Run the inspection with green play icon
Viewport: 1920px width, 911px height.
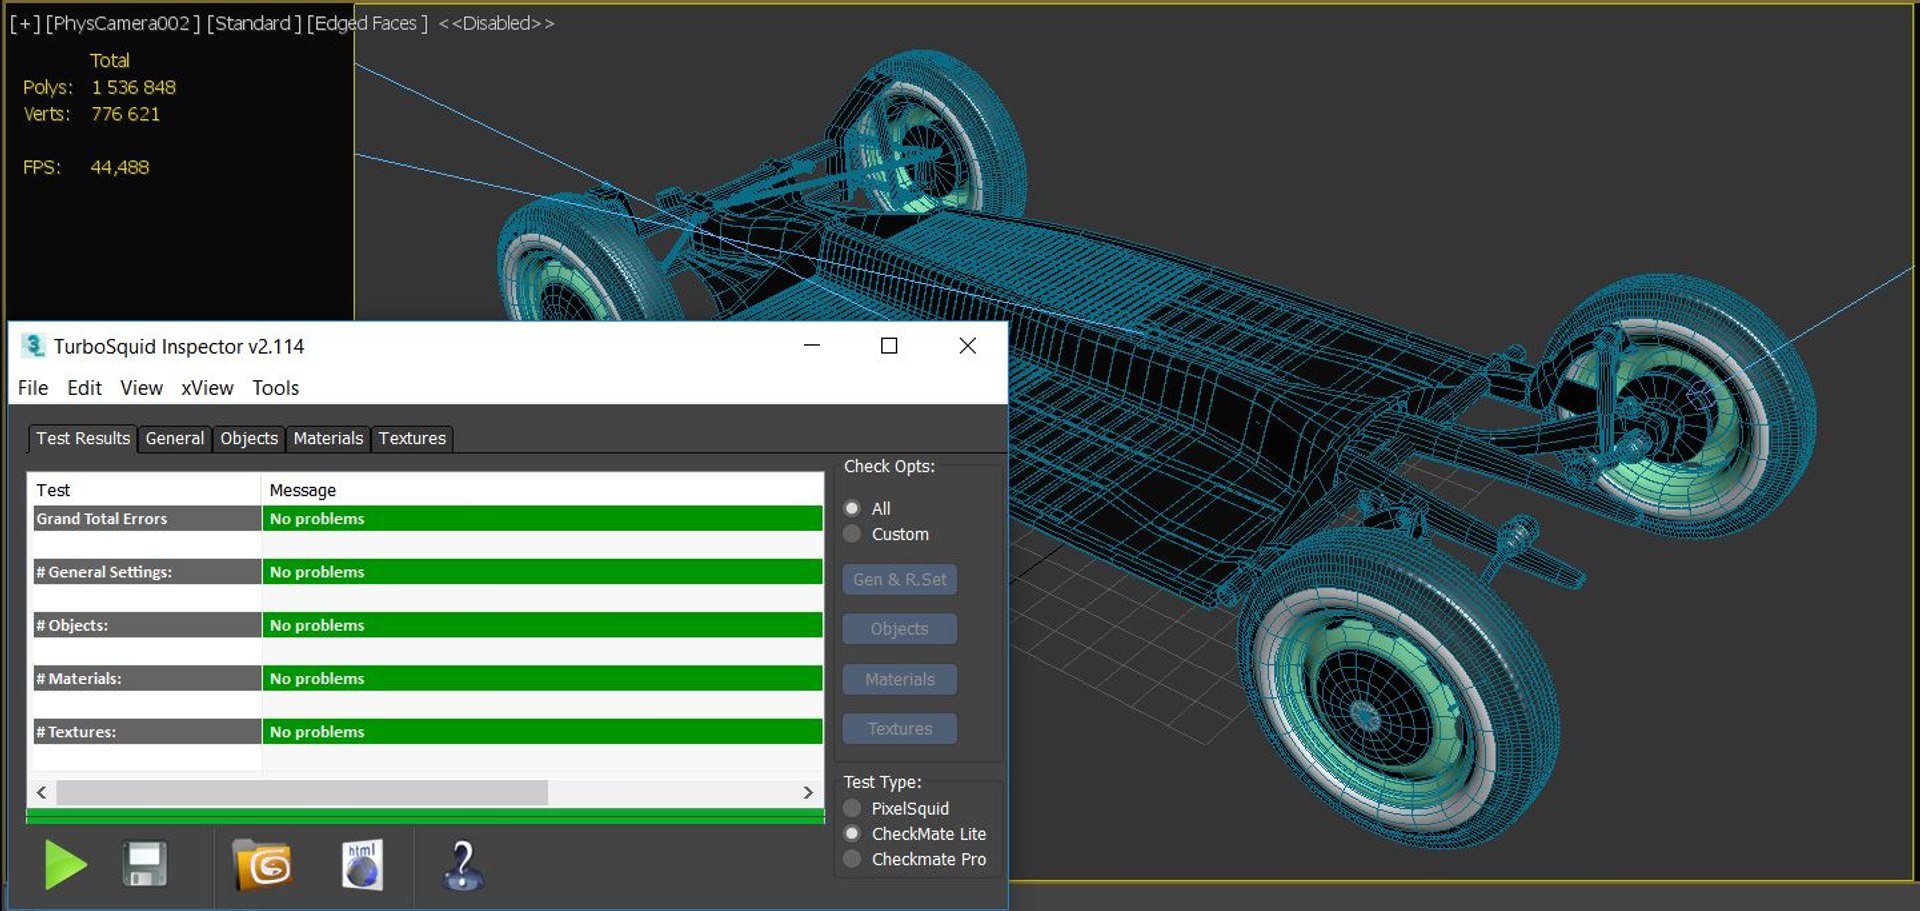(x=66, y=865)
